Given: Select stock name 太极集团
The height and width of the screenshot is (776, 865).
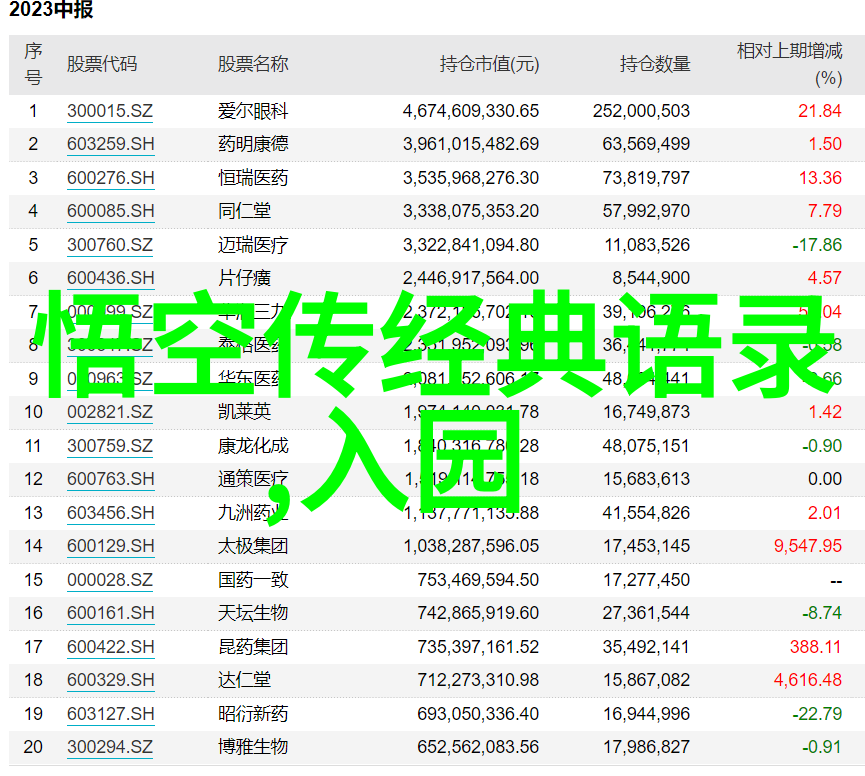Looking at the screenshot, I should (x=253, y=546).
